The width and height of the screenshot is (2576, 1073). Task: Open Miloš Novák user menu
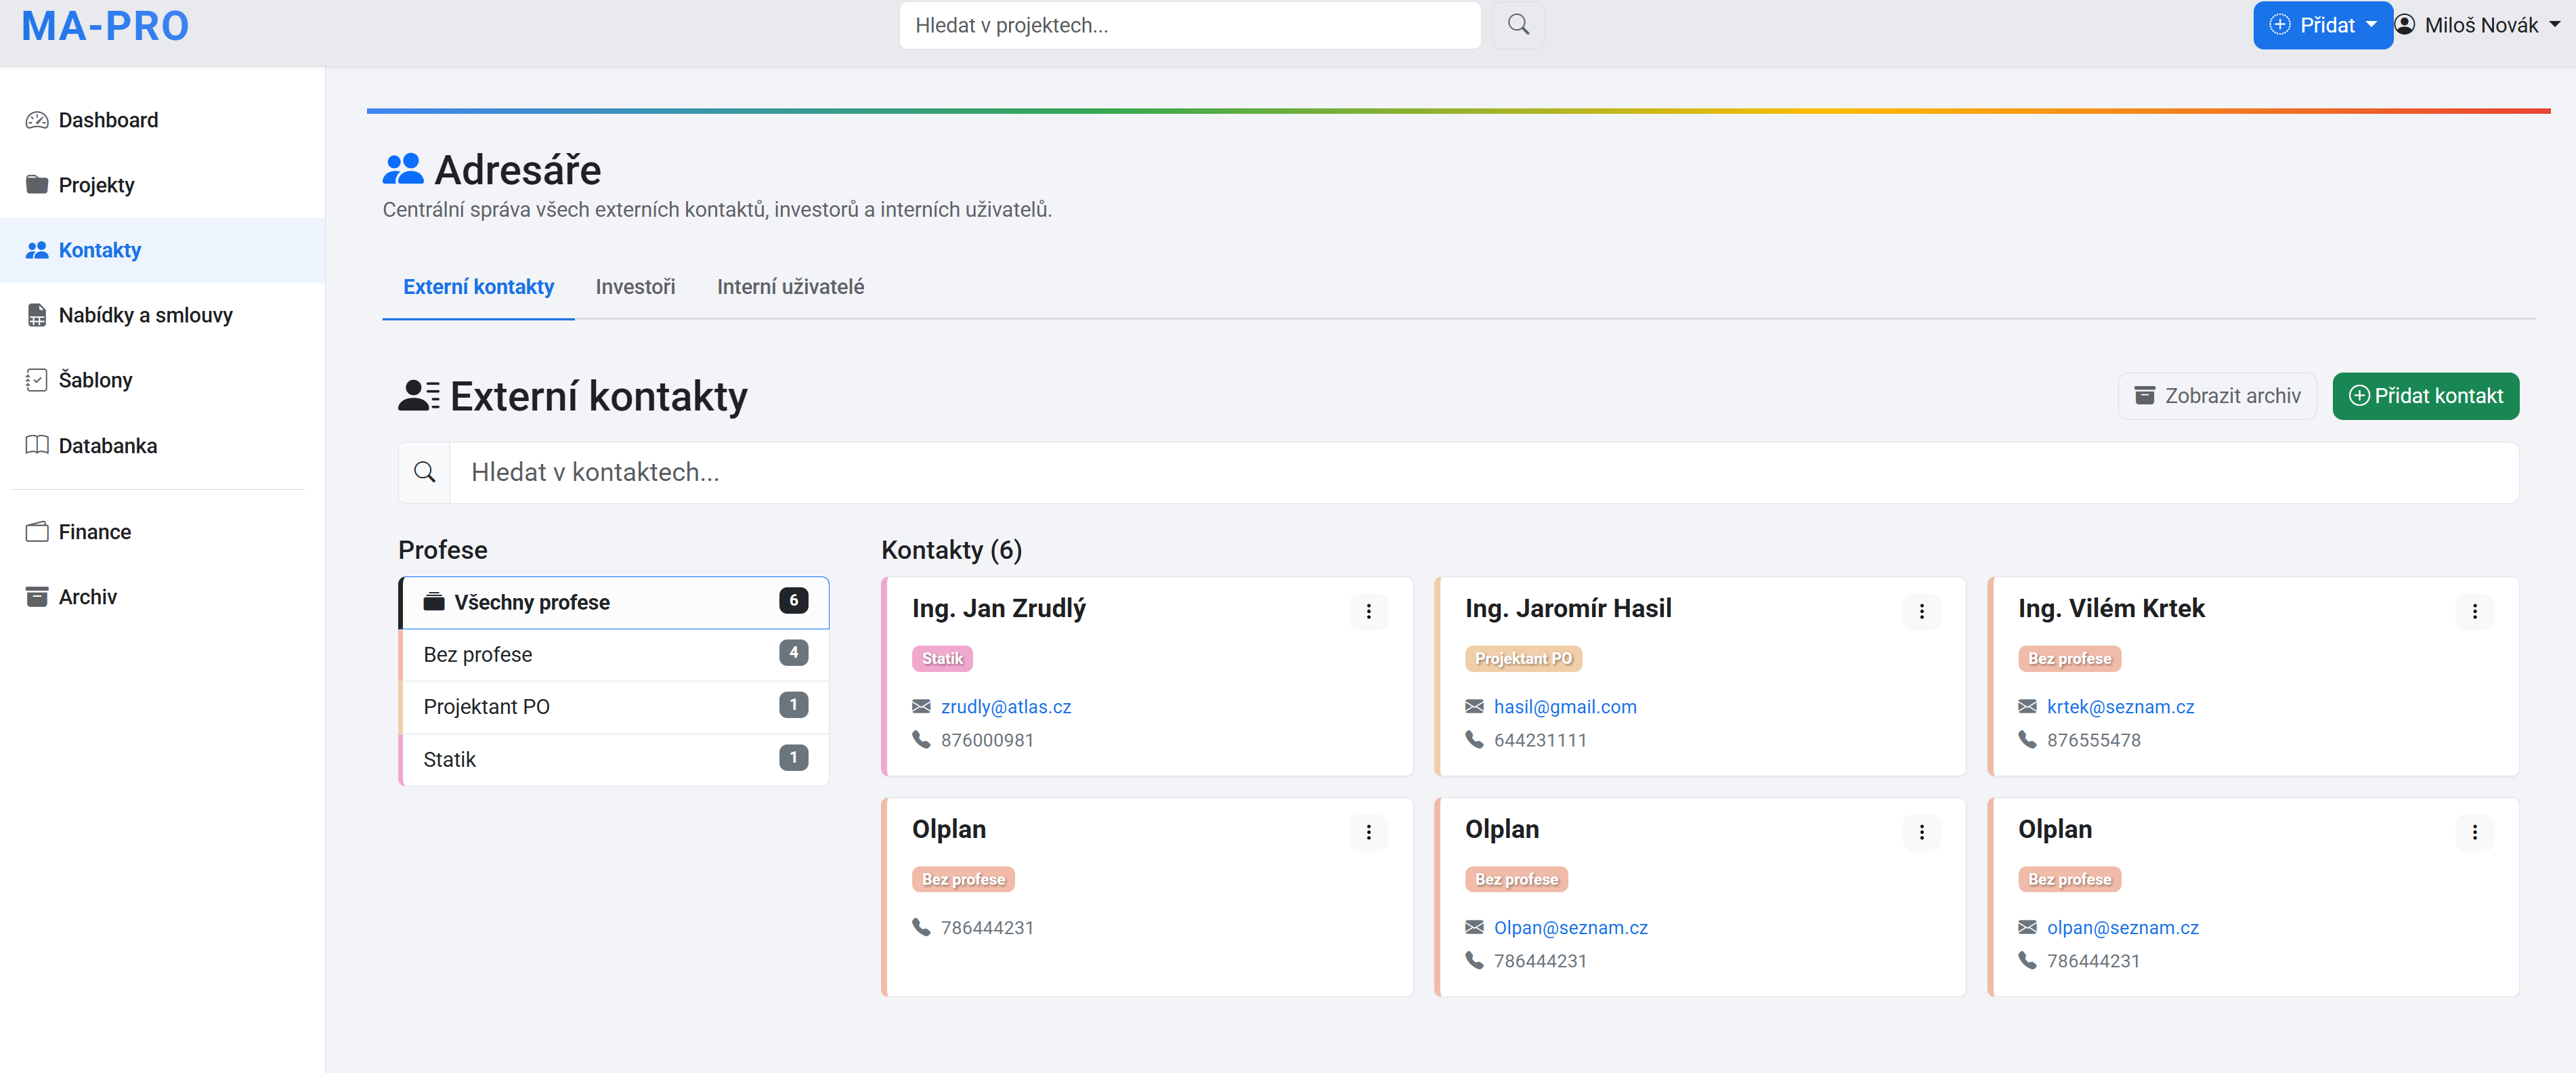coord(2480,25)
